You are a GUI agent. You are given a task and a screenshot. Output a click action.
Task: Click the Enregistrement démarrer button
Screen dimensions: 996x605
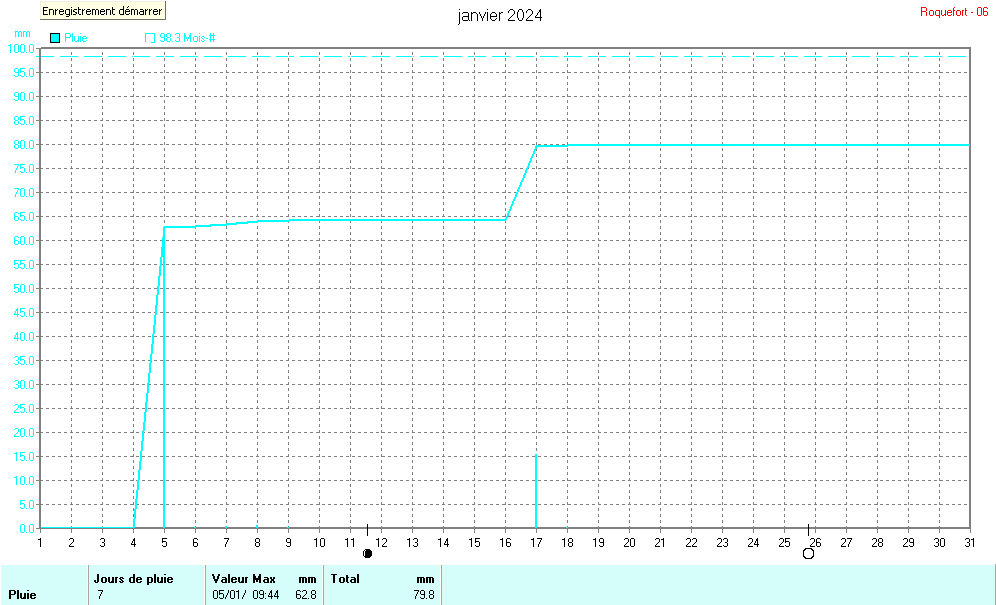[102, 11]
